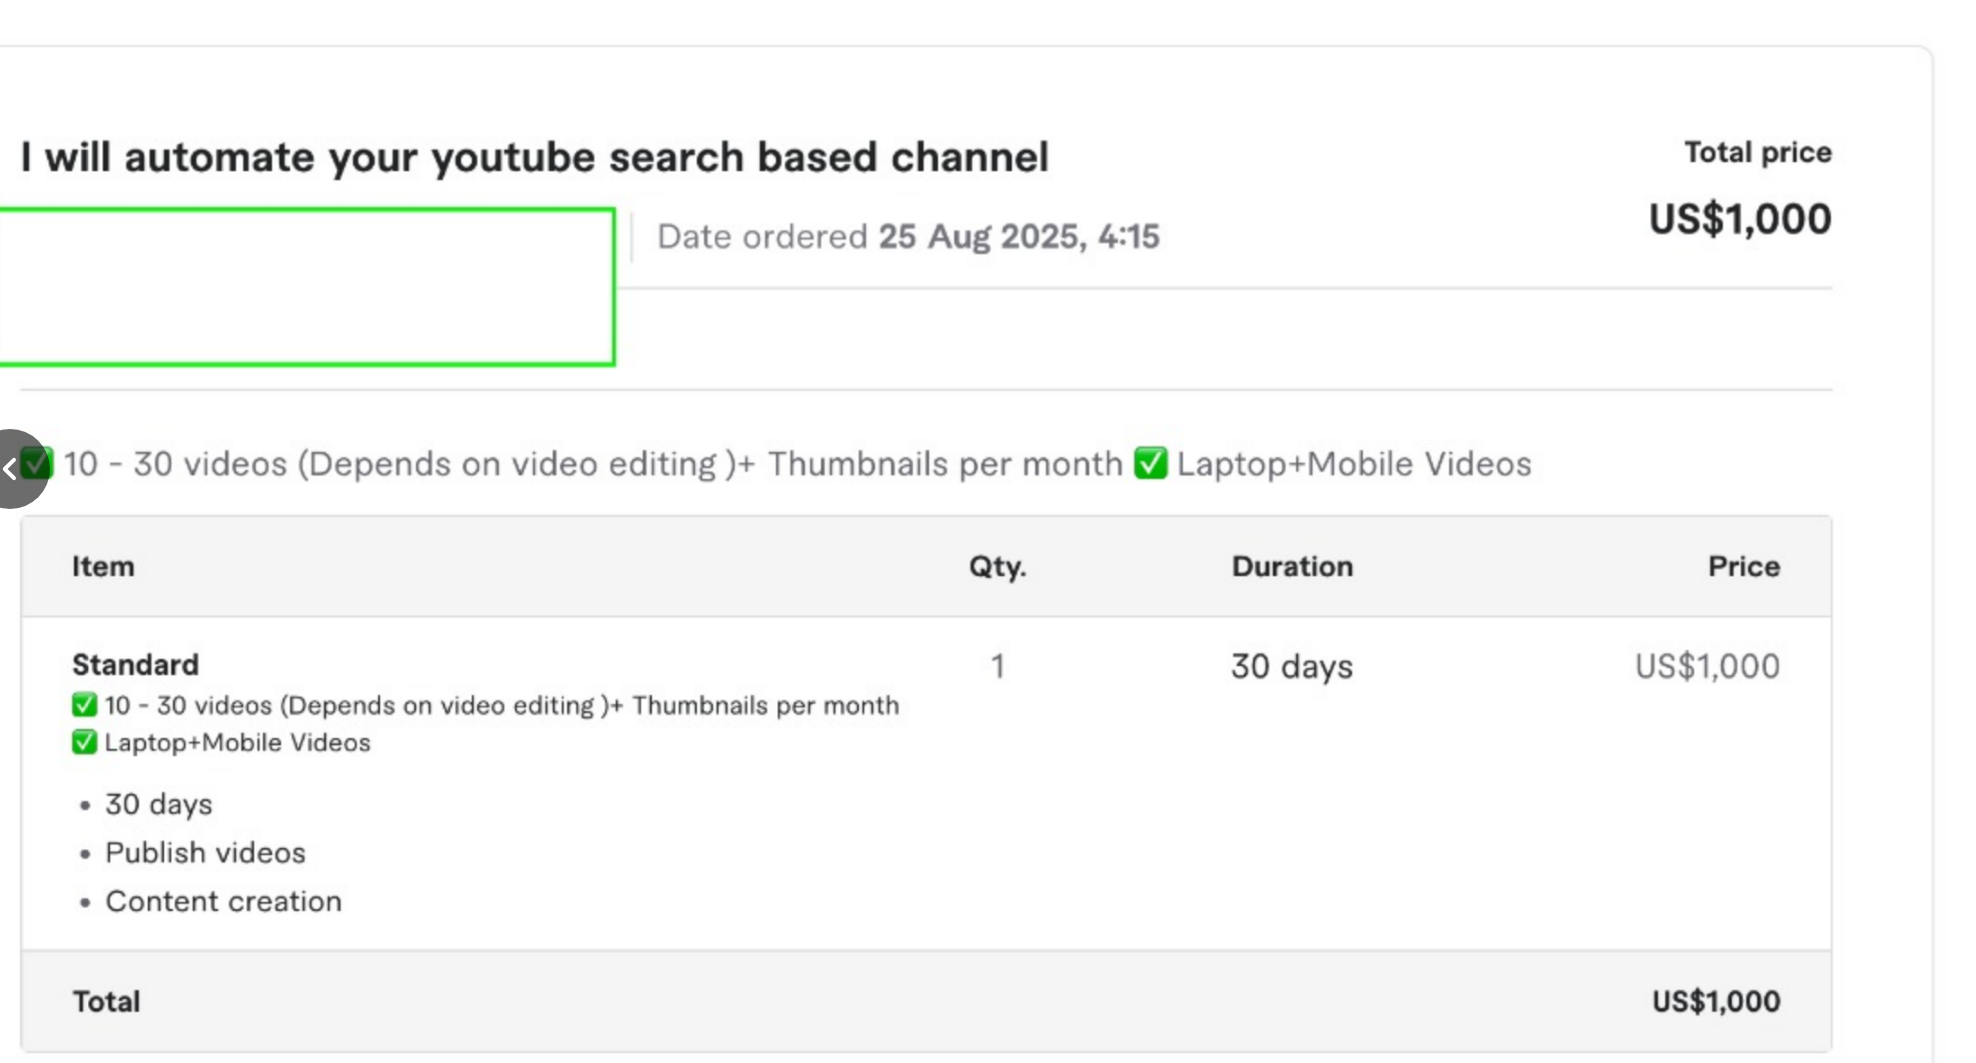Select the Standard package name
Screen dimensions: 1976x1063
coord(136,665)
